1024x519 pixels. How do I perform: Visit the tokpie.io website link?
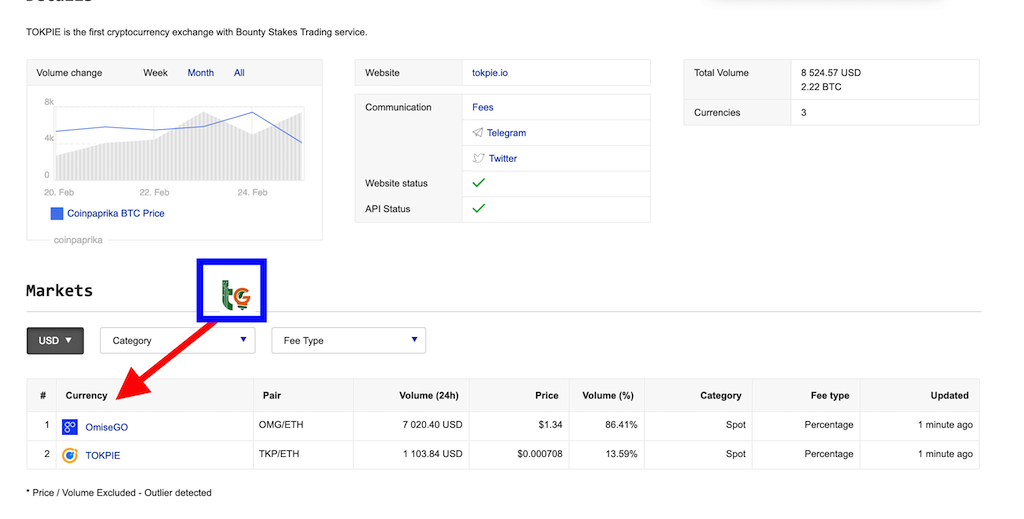click(x=490, y=72)
